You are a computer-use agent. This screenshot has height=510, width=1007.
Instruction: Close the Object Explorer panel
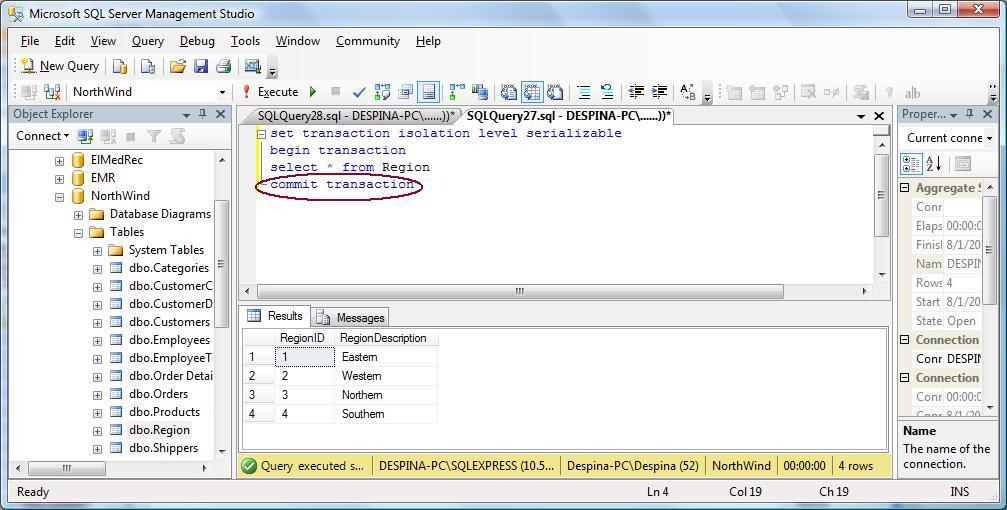(x=220, y=114)
